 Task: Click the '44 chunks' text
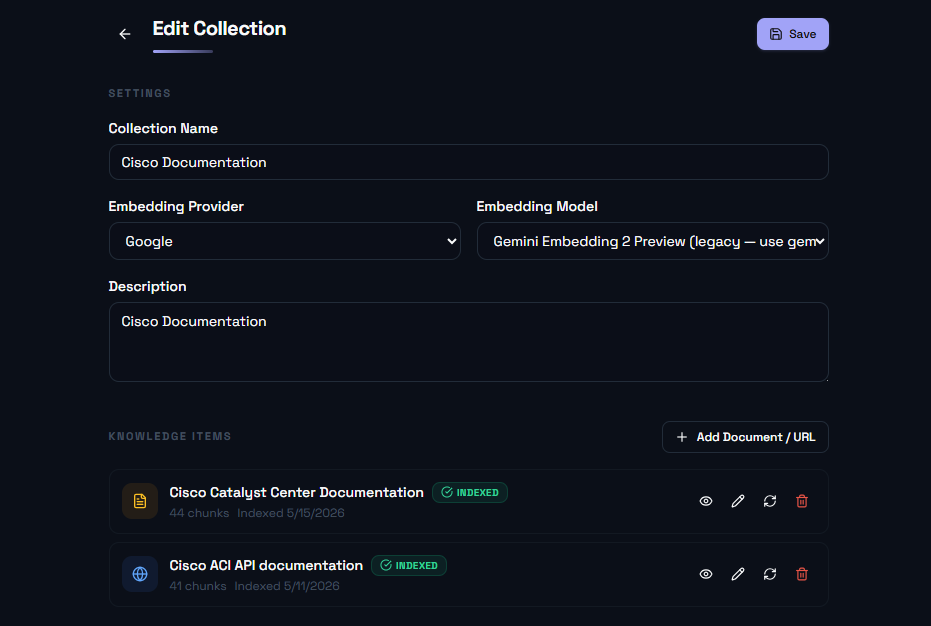[x=199, y=513]
